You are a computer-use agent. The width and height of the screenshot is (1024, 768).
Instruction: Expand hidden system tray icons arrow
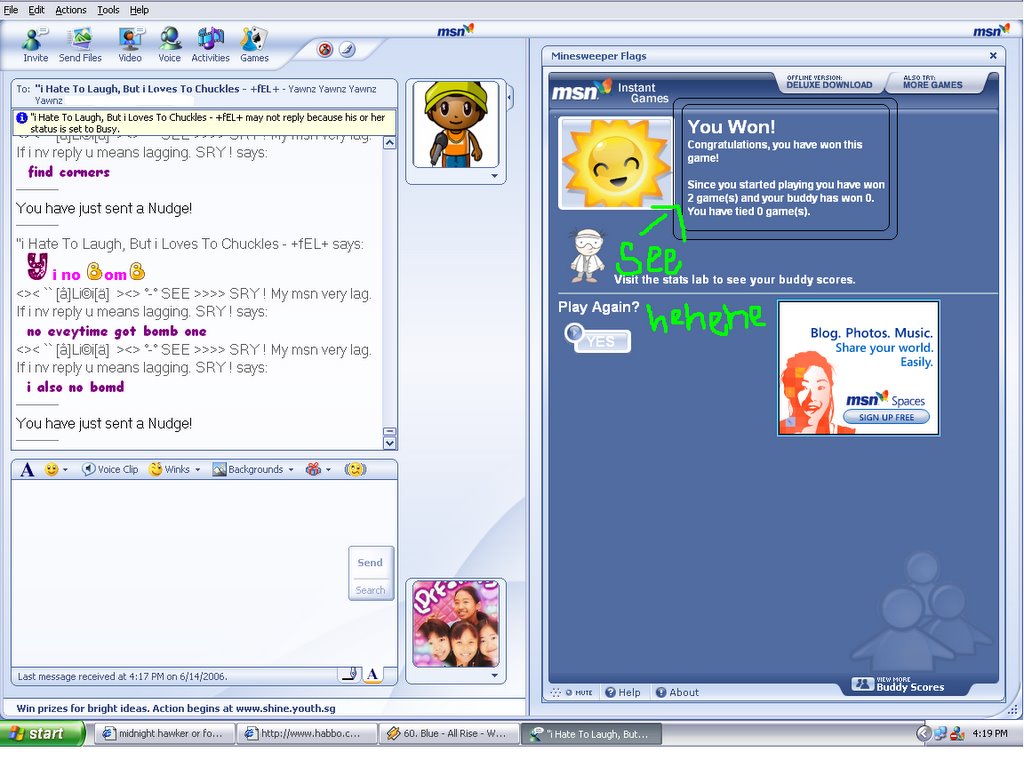pyautogui.click(x=923, y=733)
